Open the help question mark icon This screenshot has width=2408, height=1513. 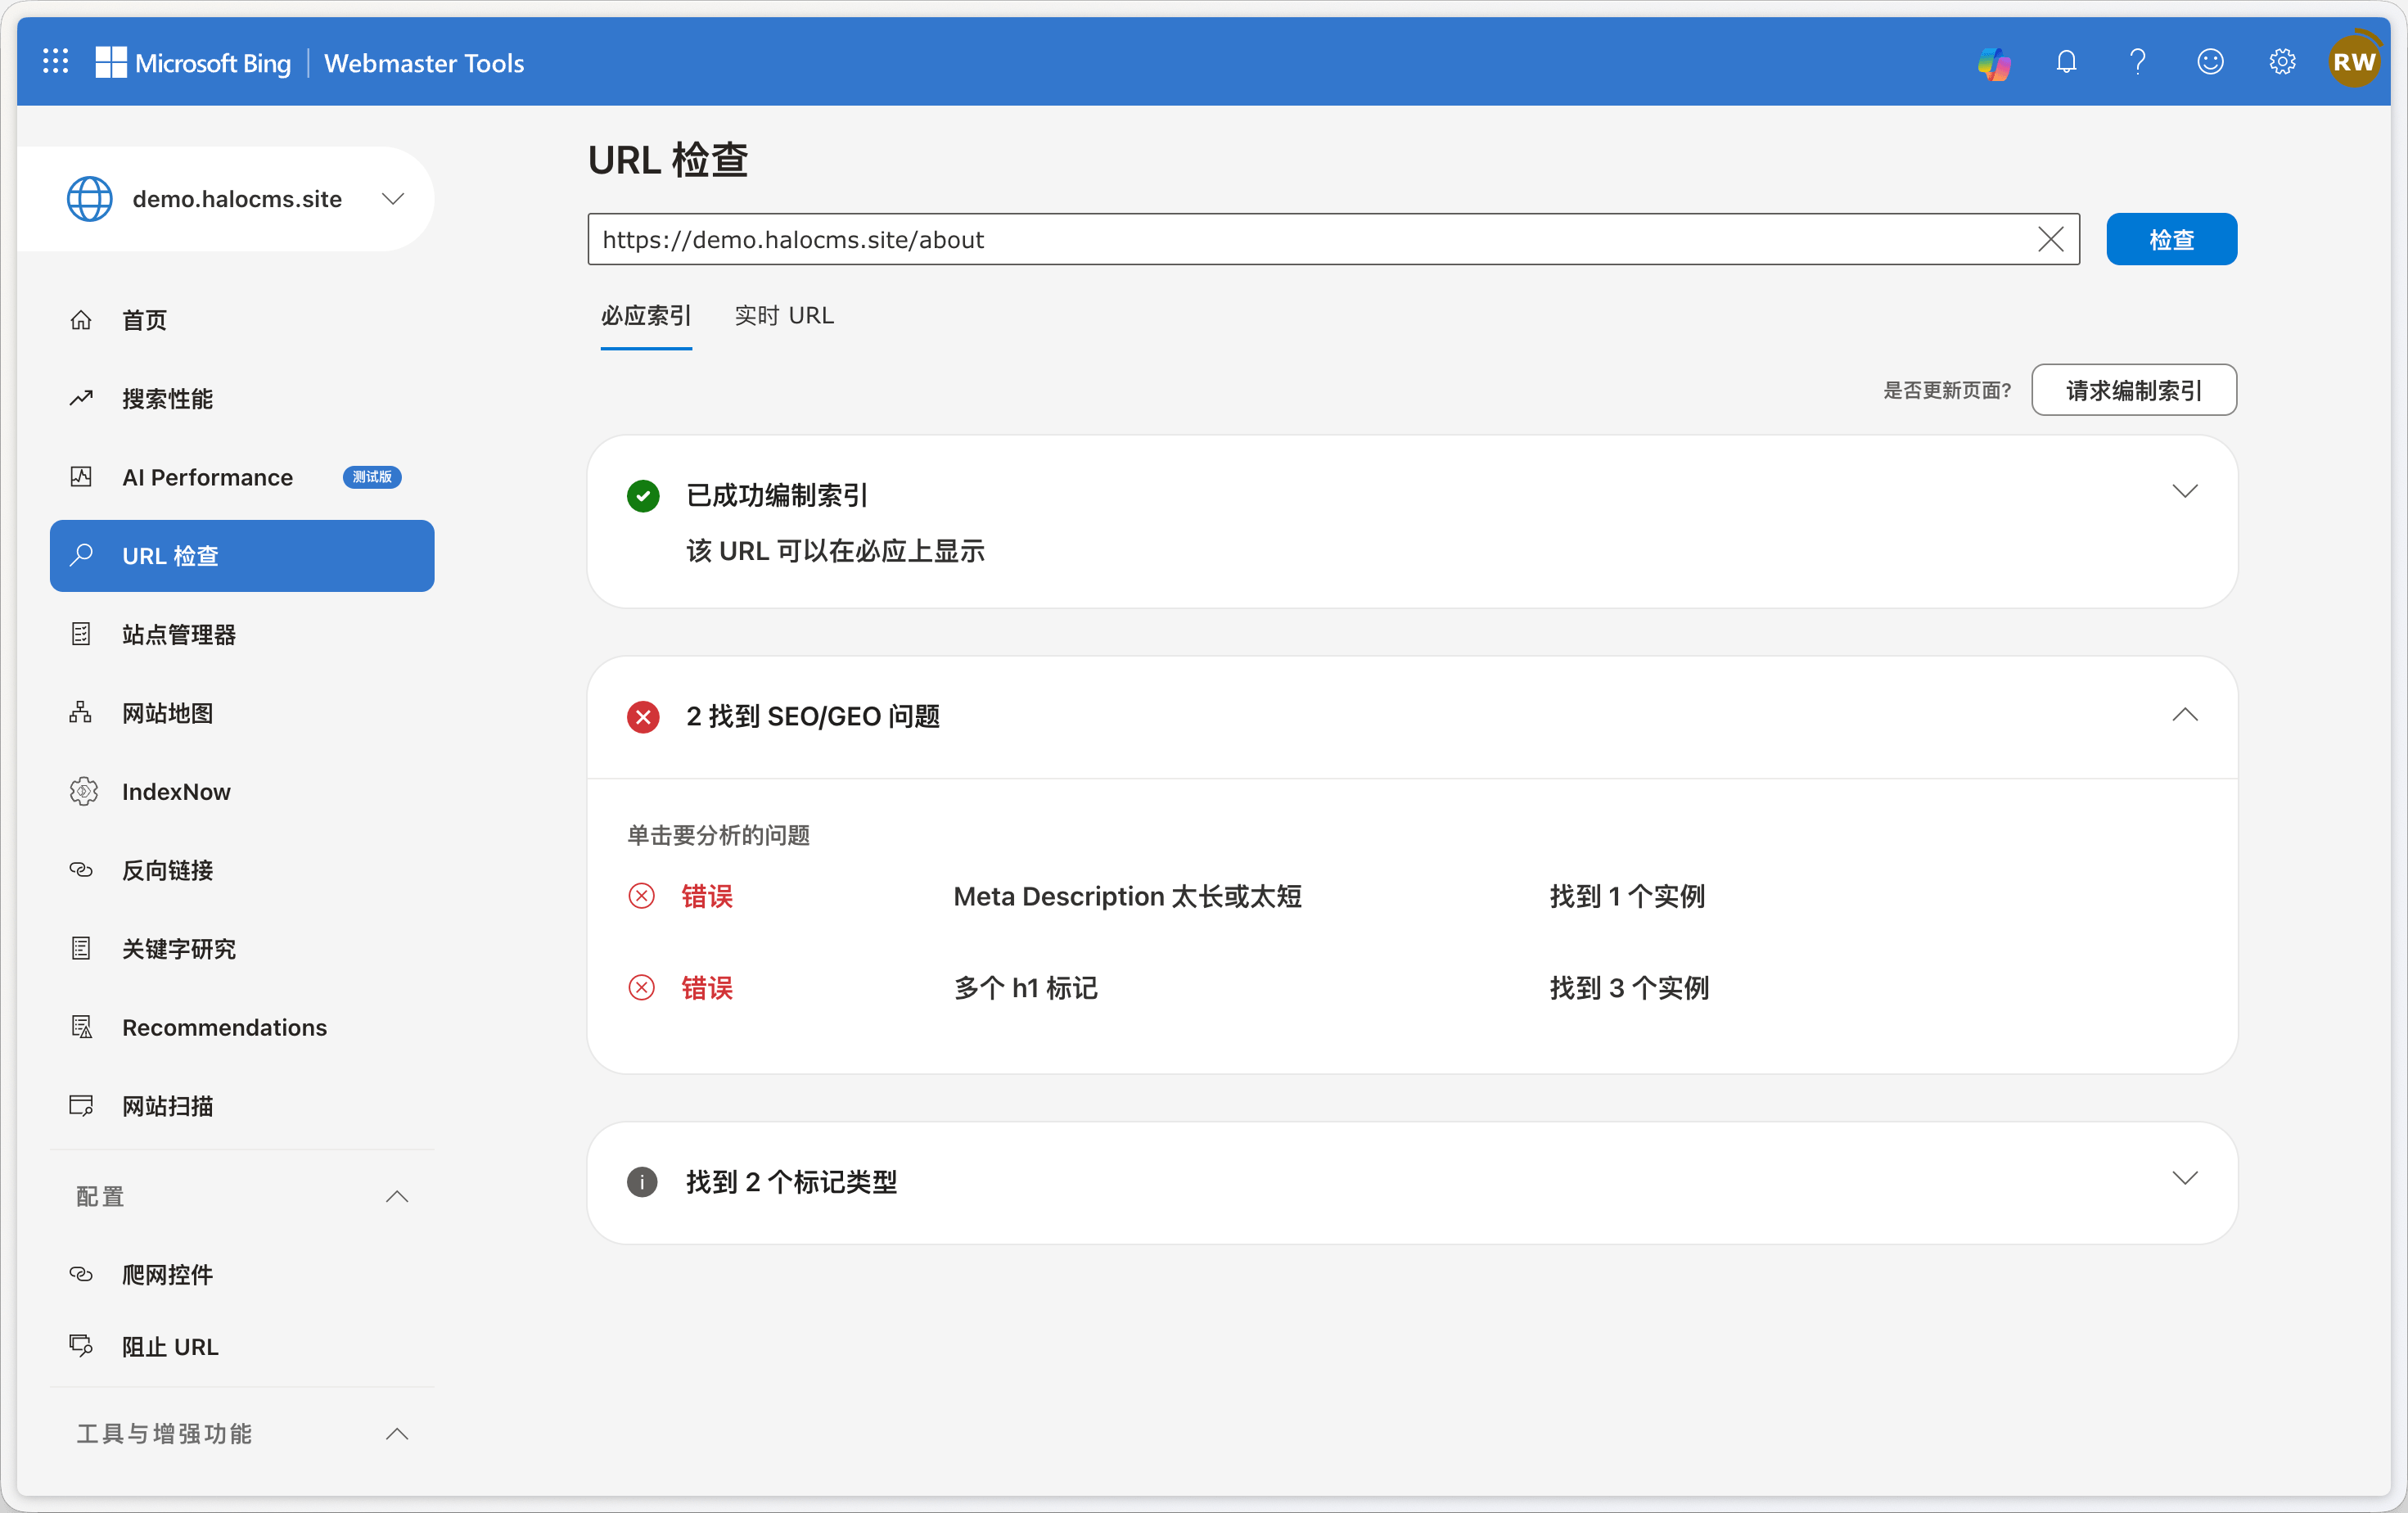click(x=2138, y=63)
